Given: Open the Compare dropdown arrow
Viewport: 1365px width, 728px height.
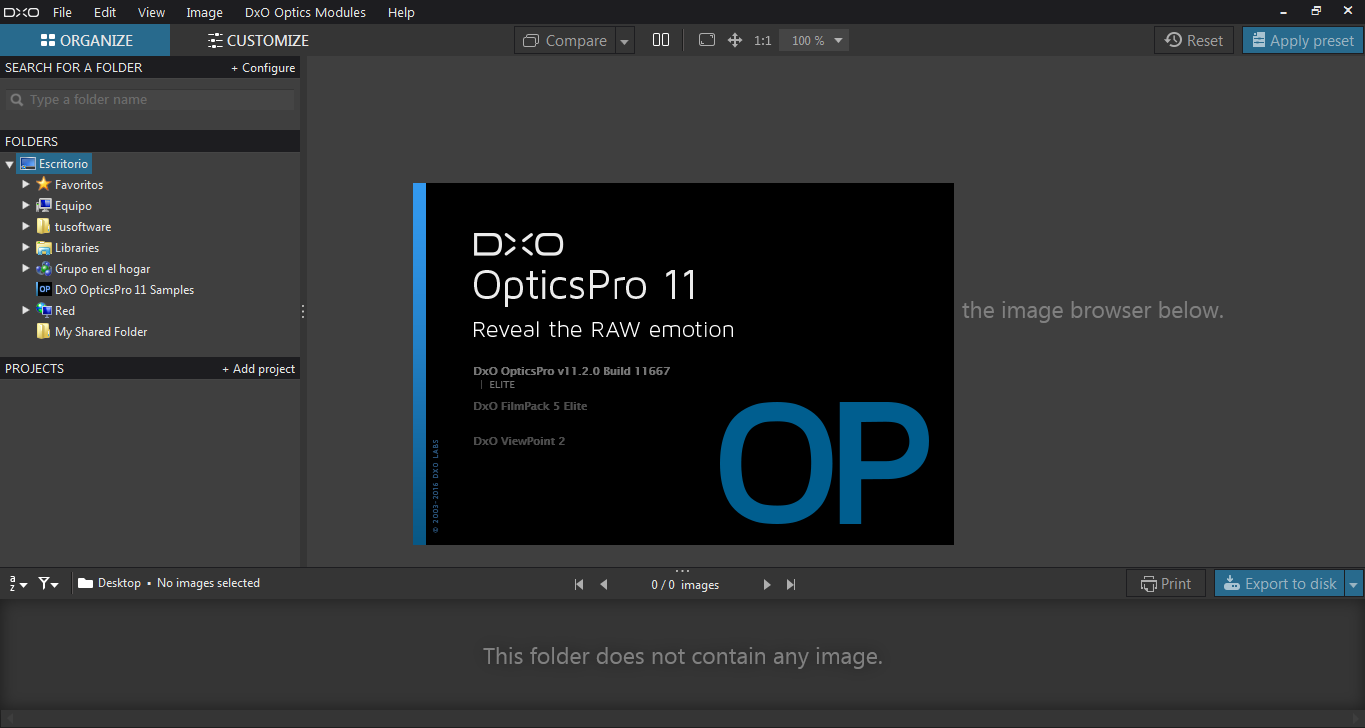Looking at the screenshot, I should (625, 41).
